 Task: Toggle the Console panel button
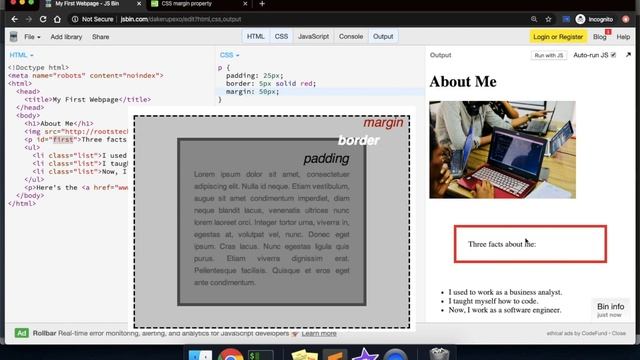point(351,36)
